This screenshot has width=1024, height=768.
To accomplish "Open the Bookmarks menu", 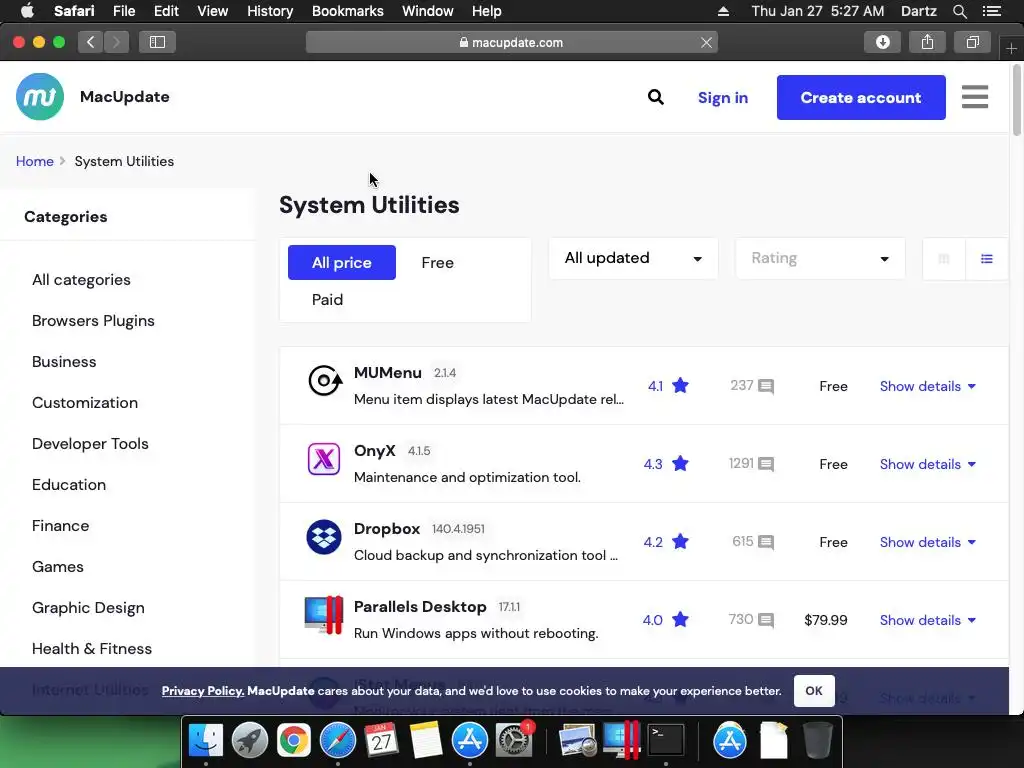I will pyautogui.click(x=347, y=11).
